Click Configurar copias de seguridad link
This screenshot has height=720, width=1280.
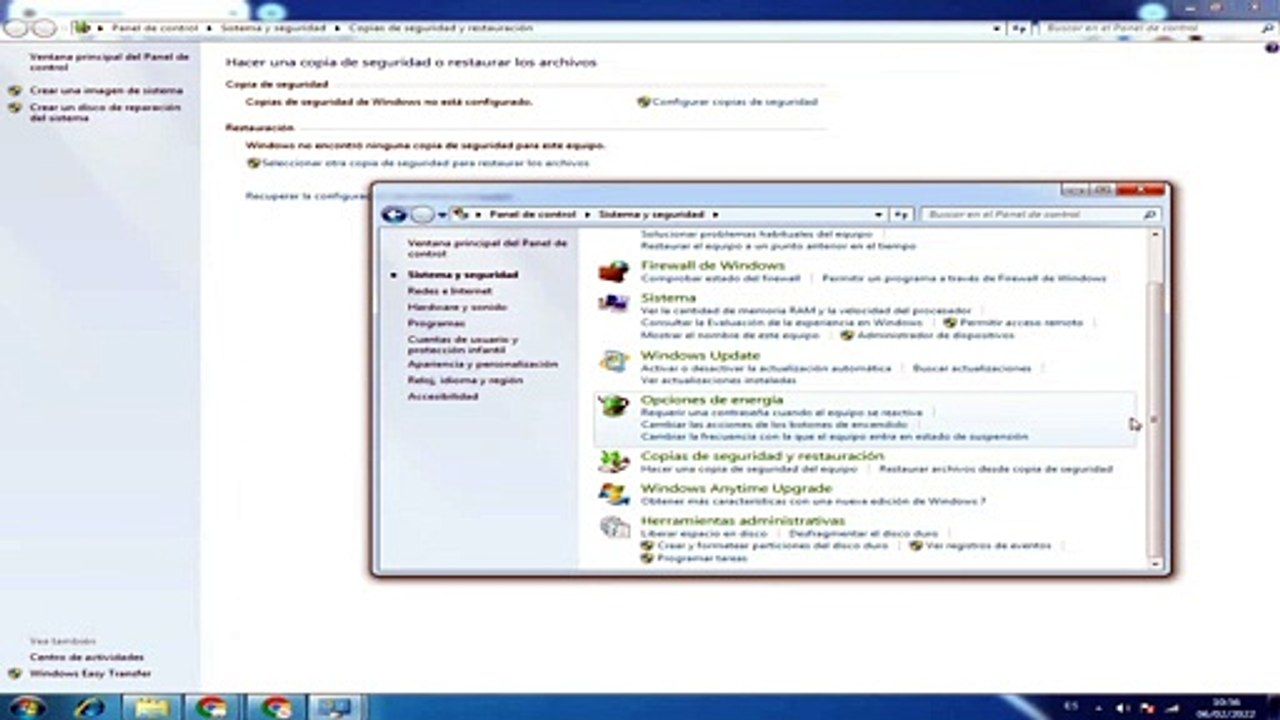(735, 102)
